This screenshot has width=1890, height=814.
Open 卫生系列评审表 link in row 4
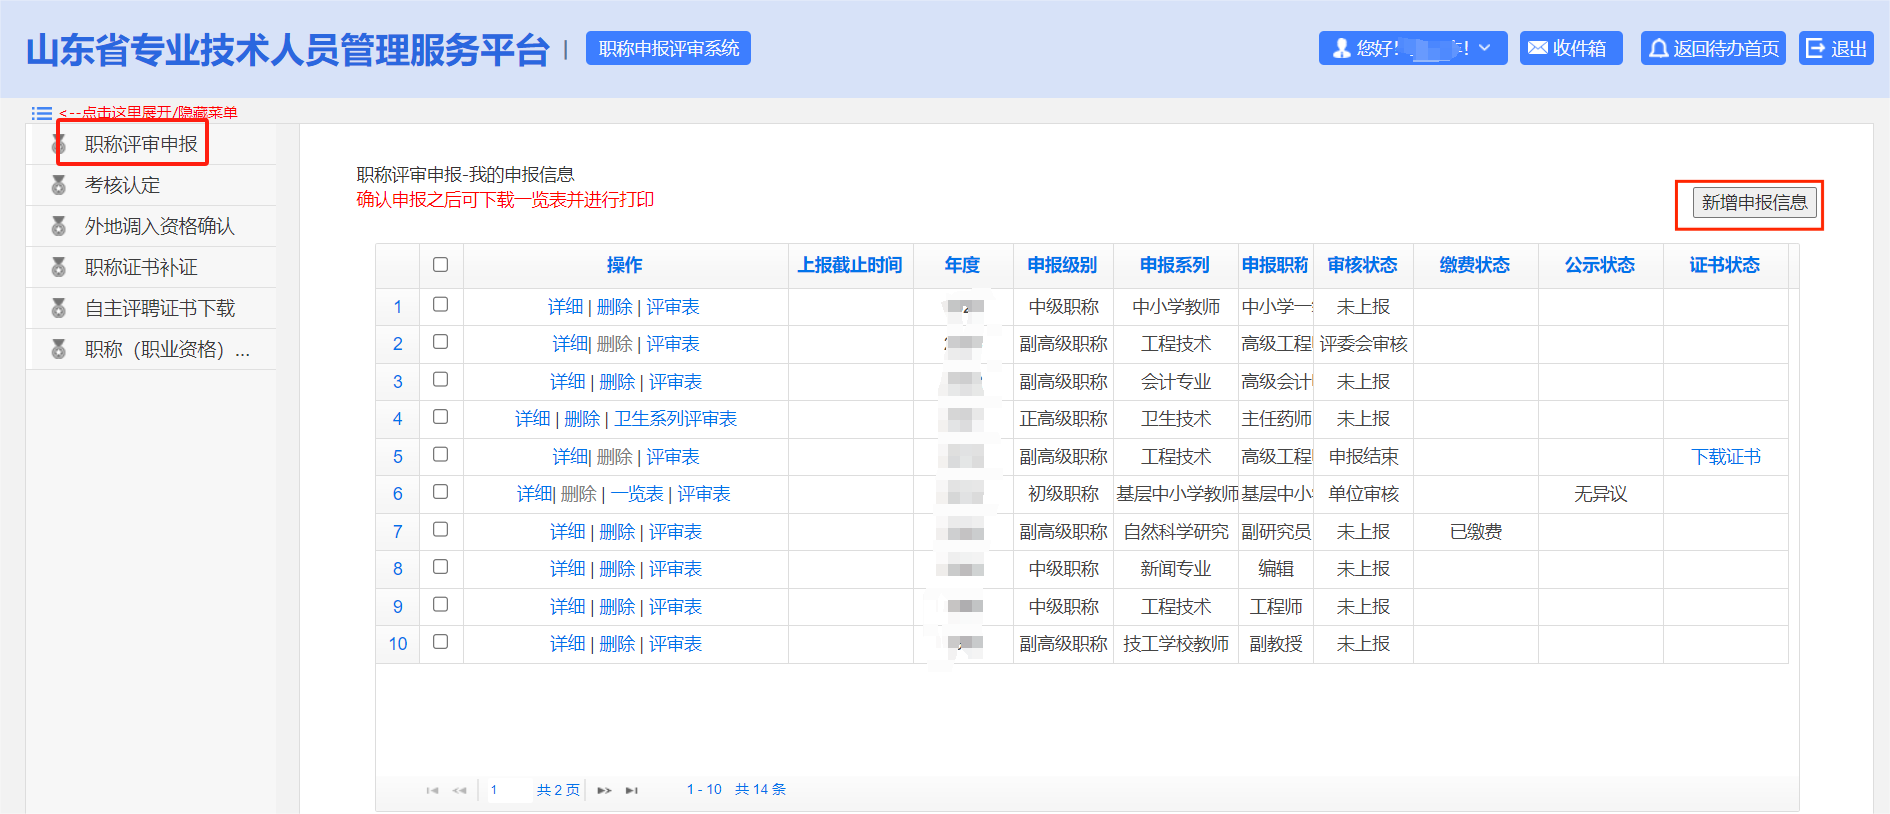(675, 419)
